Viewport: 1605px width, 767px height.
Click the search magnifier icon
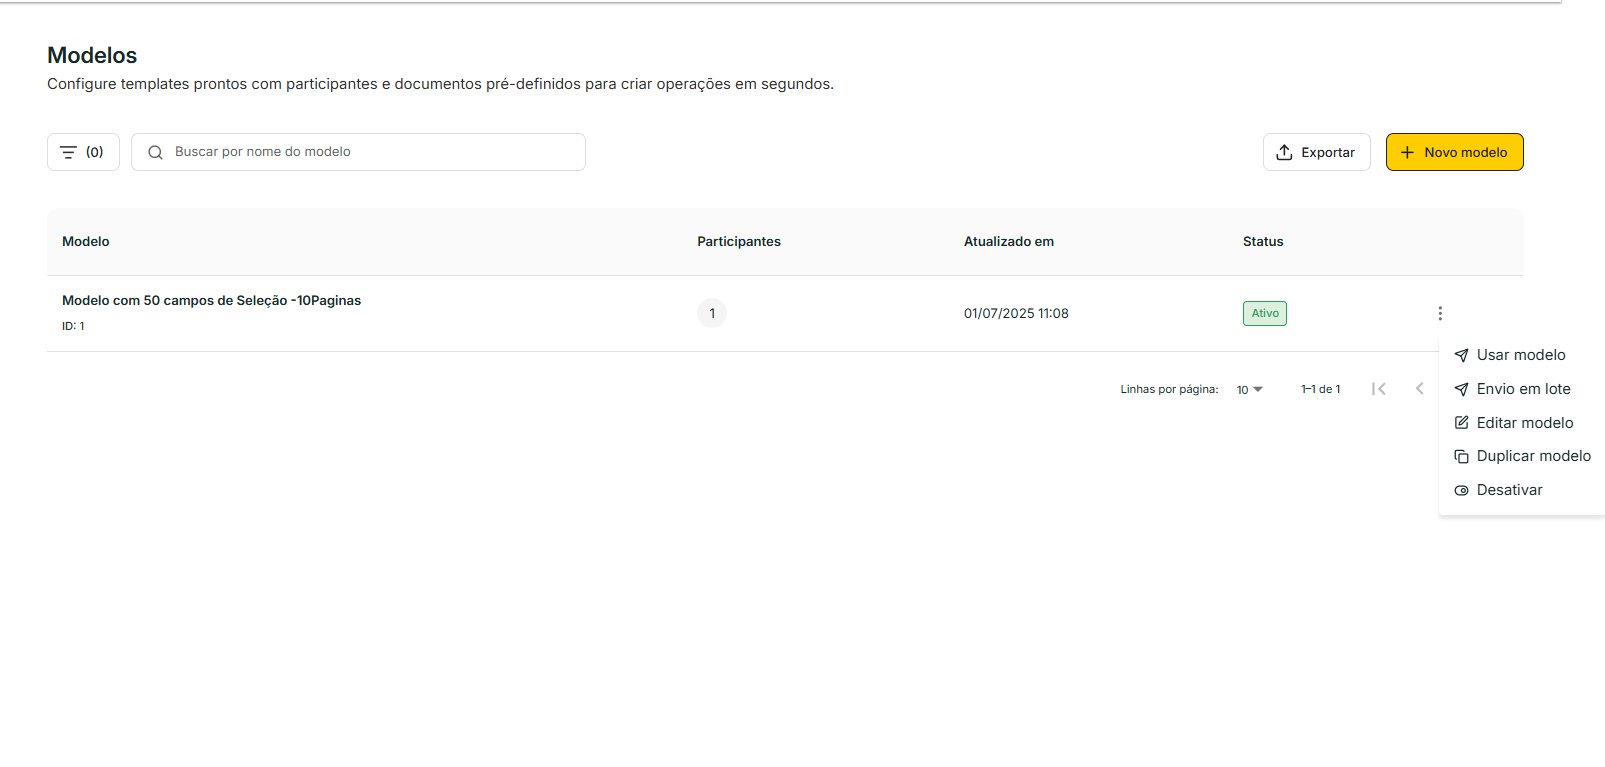[155, 153]
